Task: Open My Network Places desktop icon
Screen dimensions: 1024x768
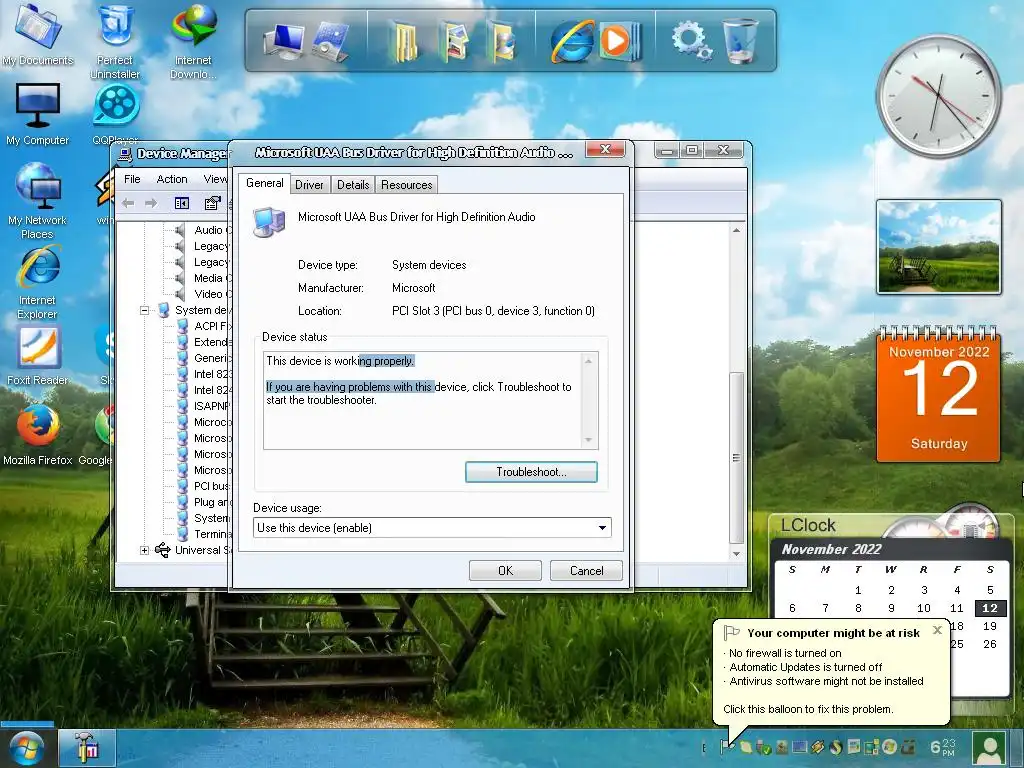Action: click(x=37, y=201)
